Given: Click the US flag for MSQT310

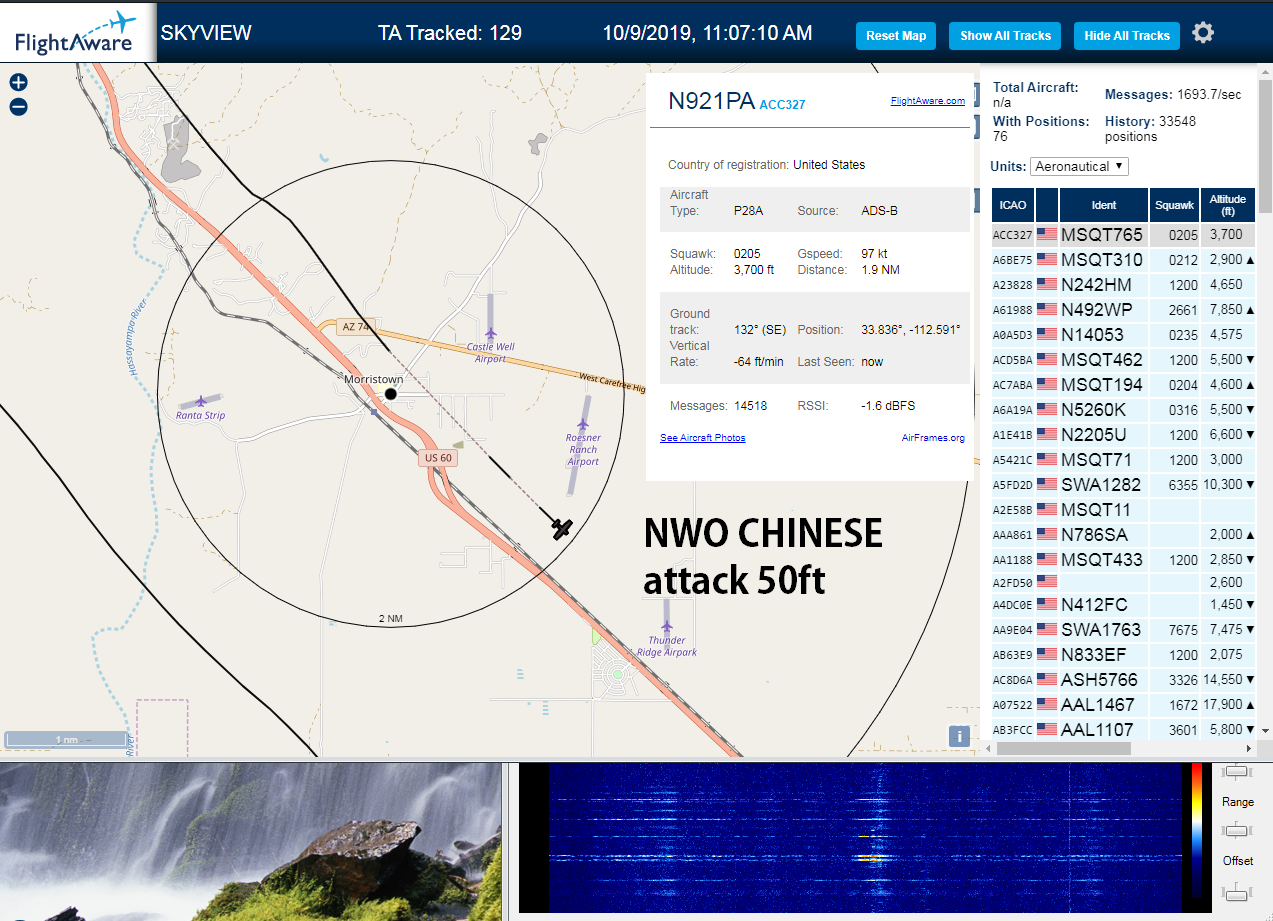Looking at the screenshot, I should [1047, 260].
